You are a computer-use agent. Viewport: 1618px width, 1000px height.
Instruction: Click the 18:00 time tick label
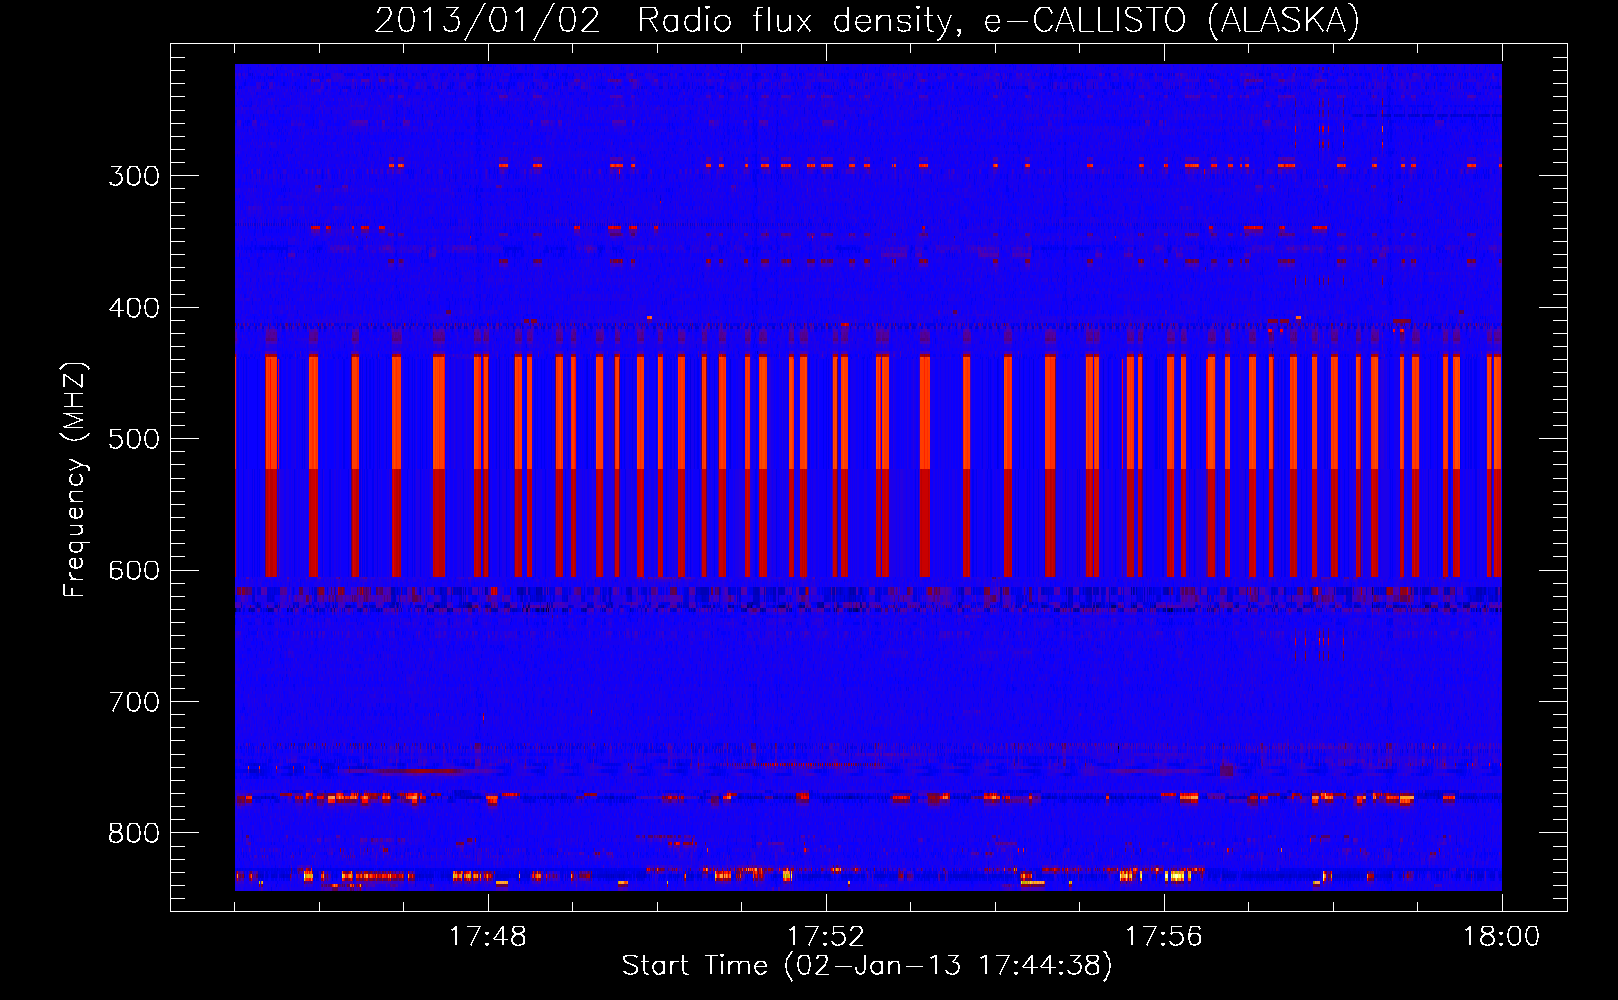[x=1502, y=937]
